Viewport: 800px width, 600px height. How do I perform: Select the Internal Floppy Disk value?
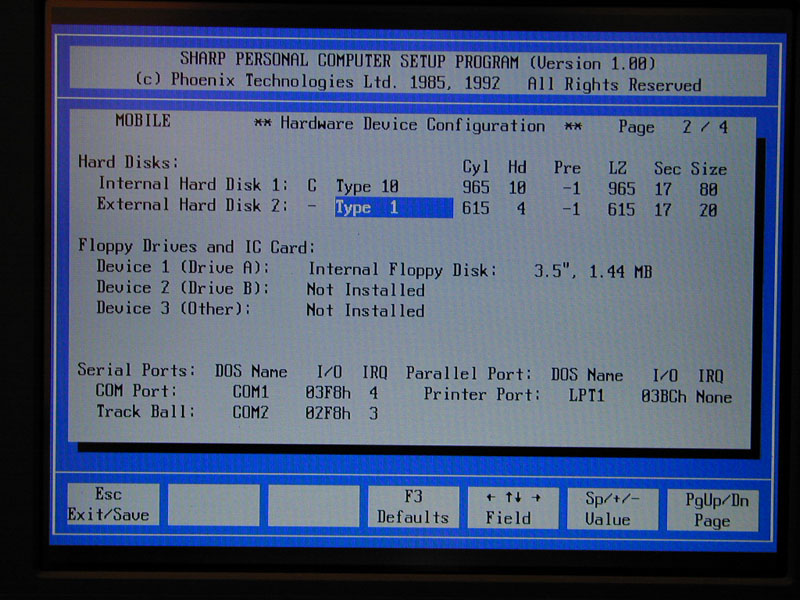401,269
